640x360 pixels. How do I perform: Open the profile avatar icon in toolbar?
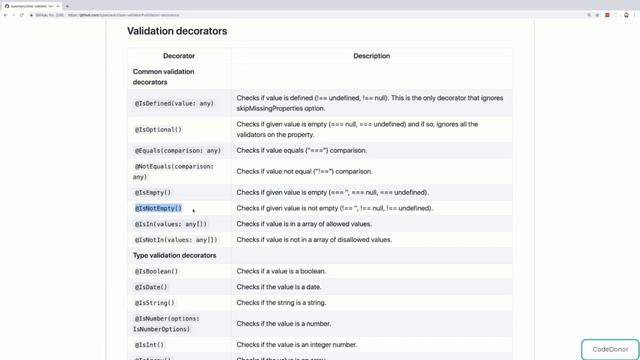click(x=626, y=15)
